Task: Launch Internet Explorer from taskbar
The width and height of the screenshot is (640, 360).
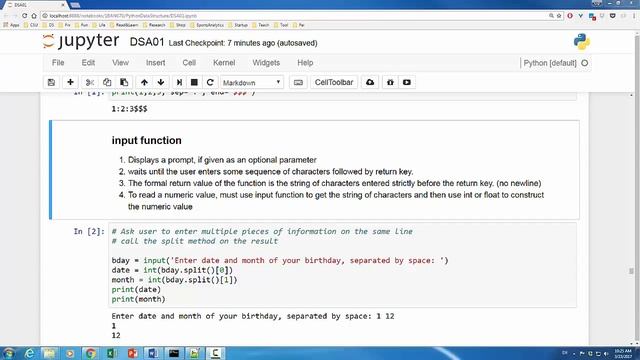Action: pyautogui.click(x=29, y=353)
